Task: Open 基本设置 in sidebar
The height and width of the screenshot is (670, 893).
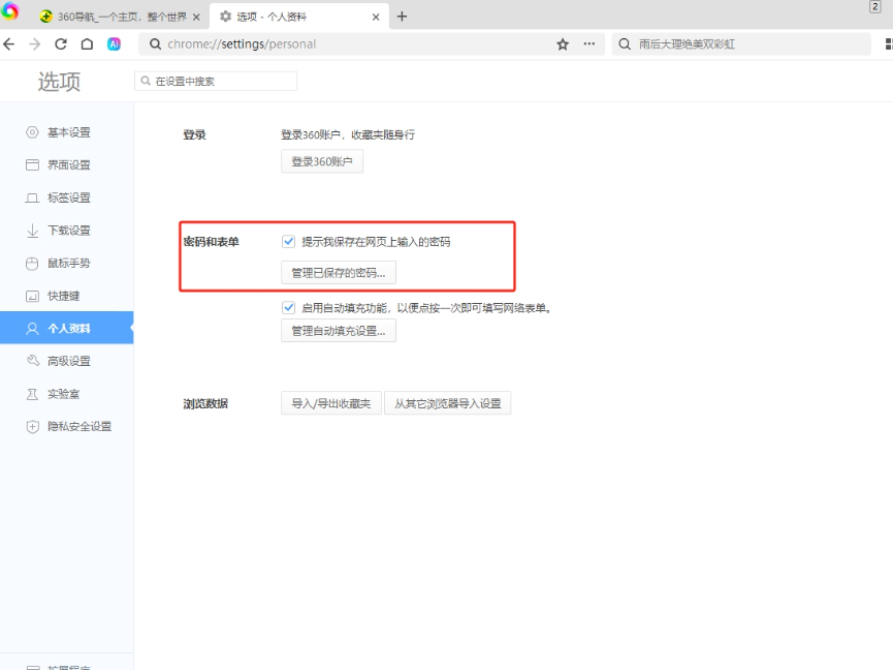Action: coord(67,132)
